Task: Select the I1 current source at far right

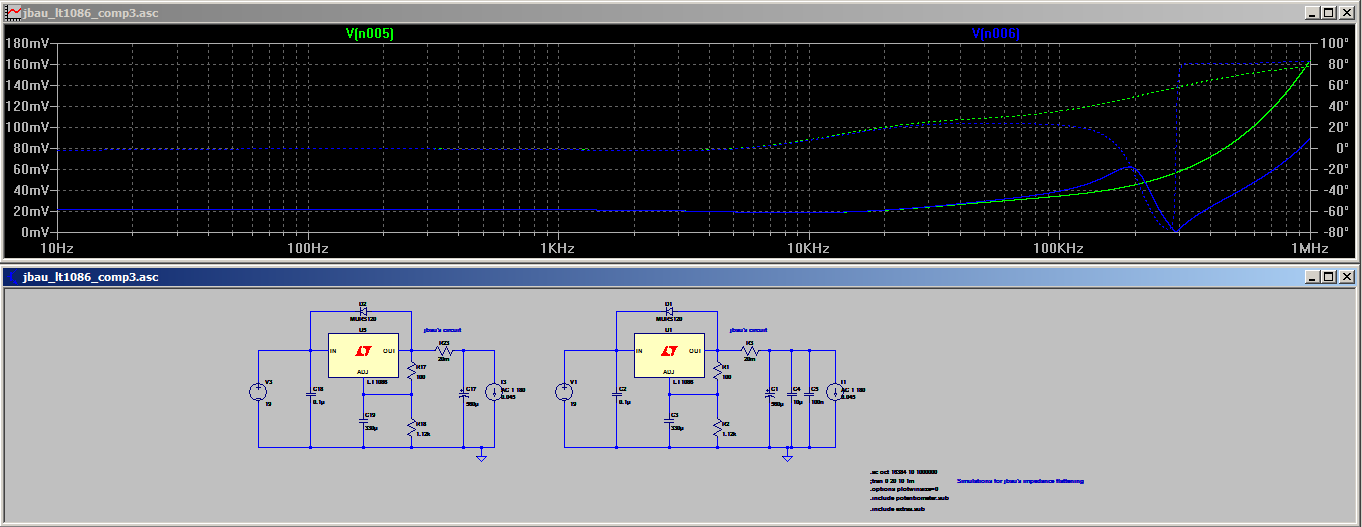Action: (x=834, y=392)
